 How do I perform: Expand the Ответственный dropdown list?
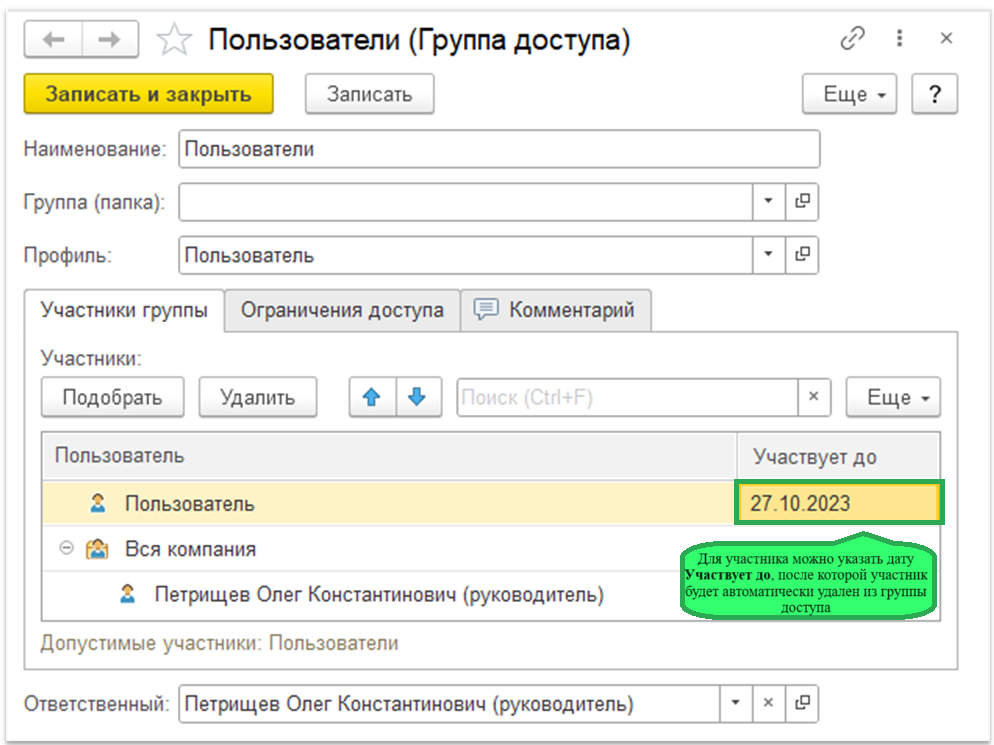coord(735,703)
